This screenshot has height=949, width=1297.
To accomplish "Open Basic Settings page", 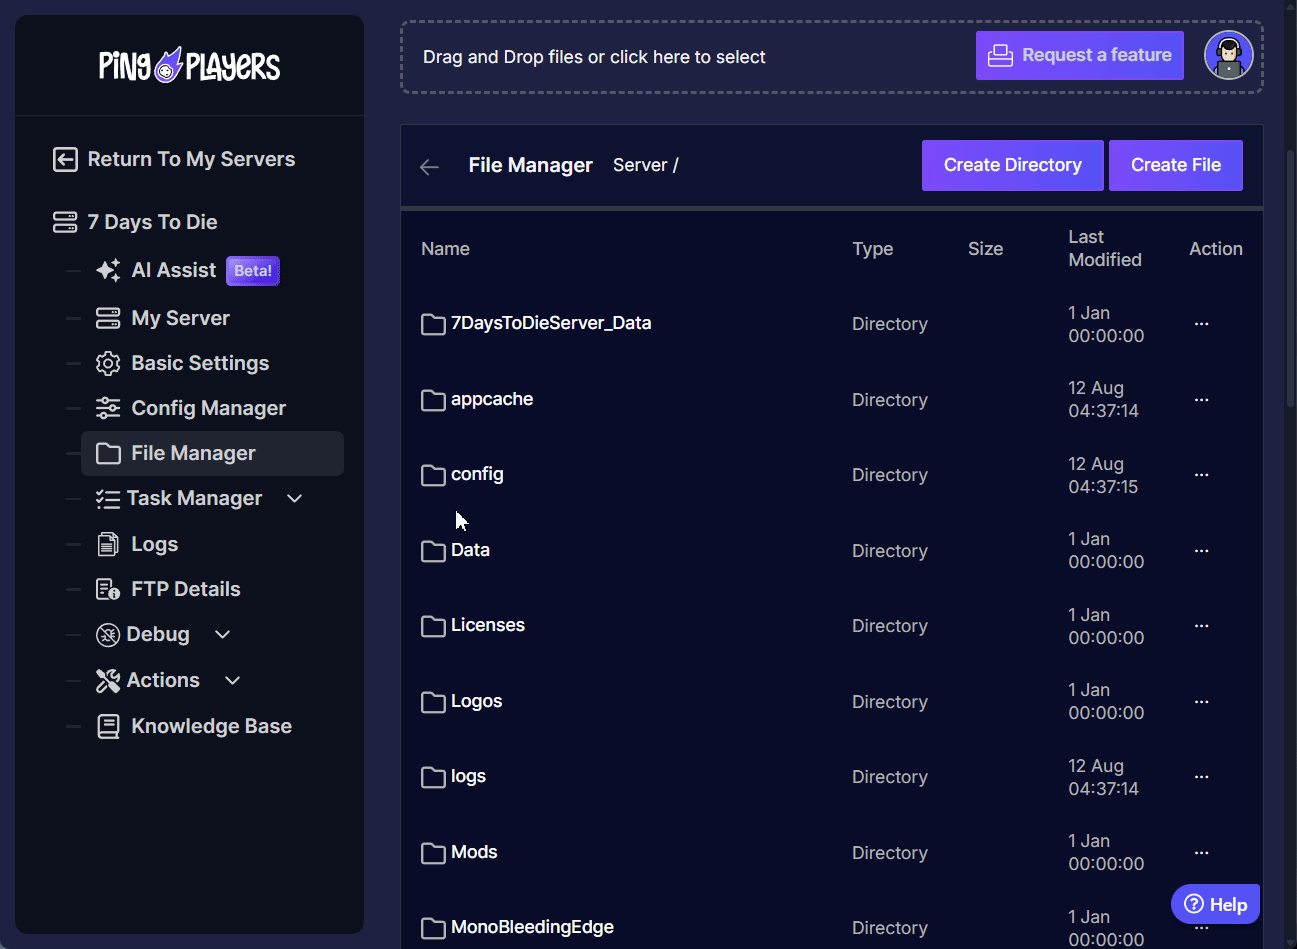I will click(200, 363).
